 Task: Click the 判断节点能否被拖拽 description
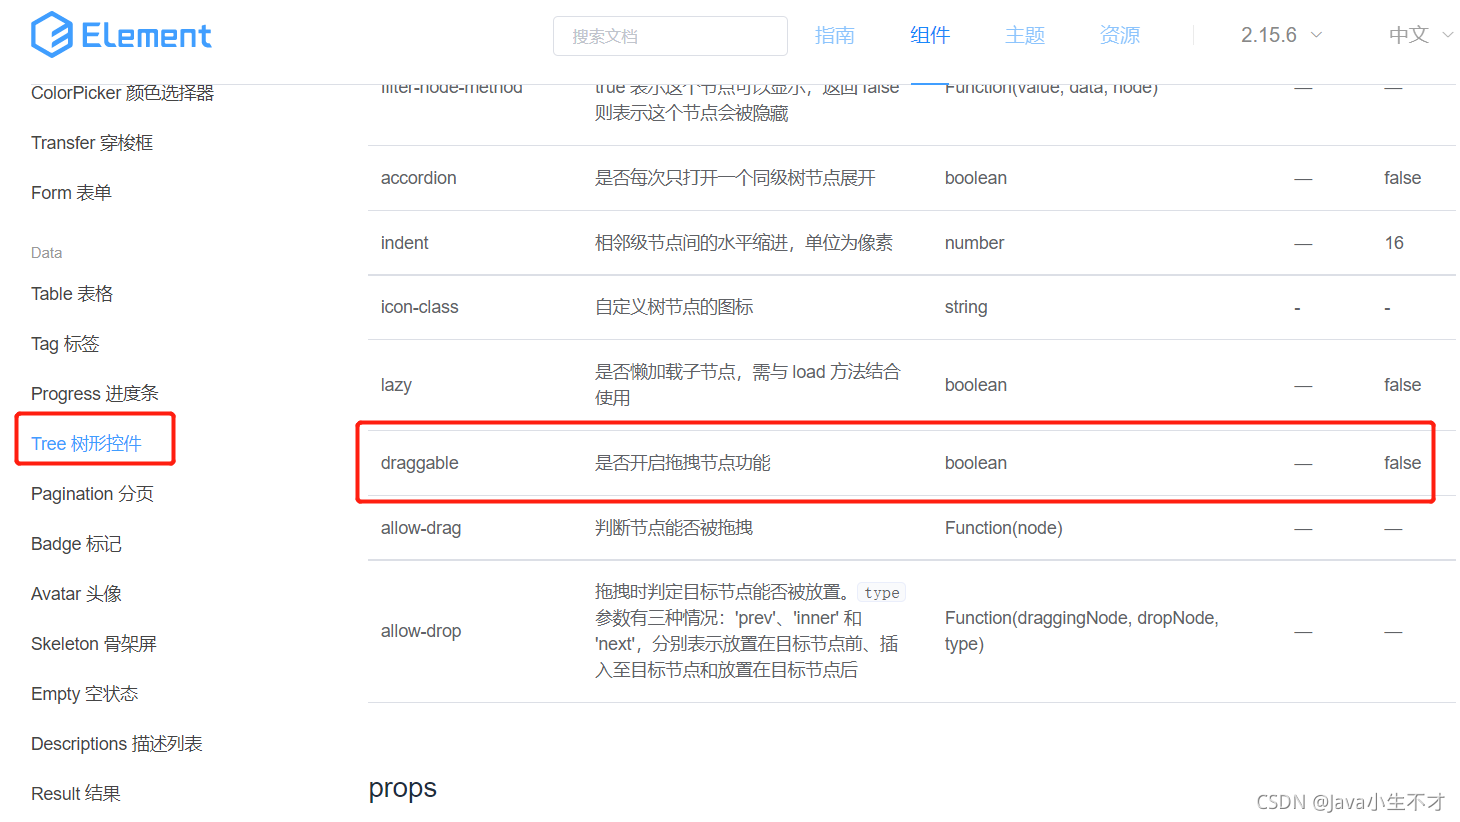point(674,528)
